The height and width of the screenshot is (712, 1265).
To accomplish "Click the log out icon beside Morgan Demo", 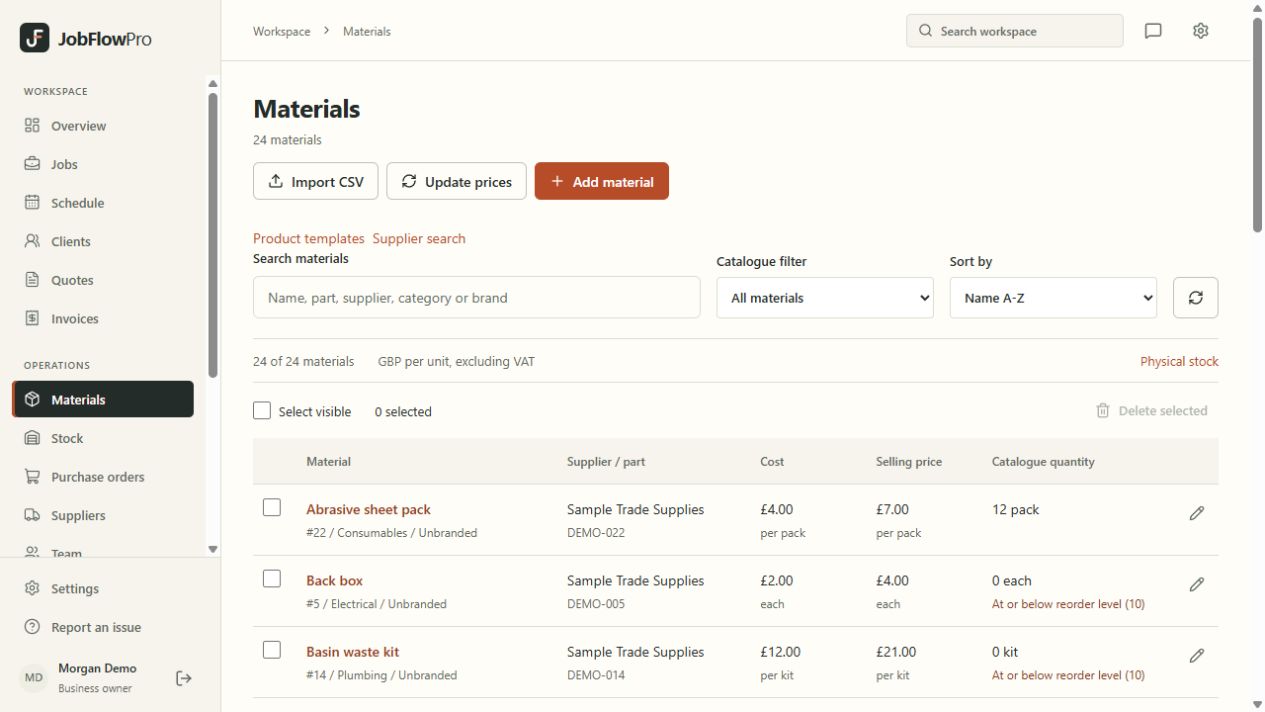I will [184, 678].
